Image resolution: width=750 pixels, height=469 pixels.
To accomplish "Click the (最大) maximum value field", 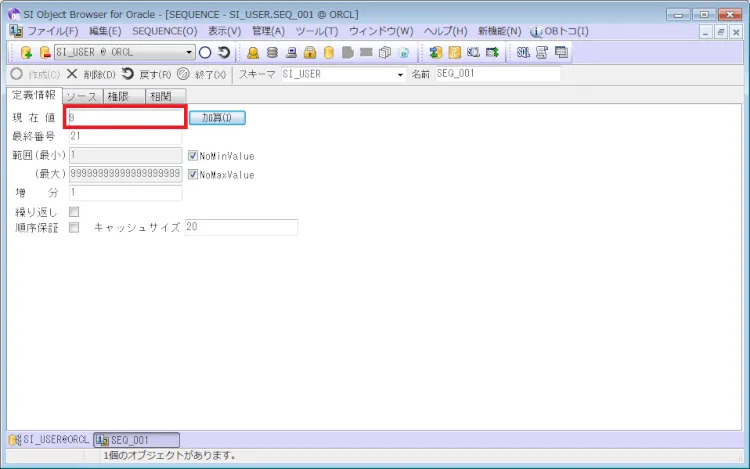I will [x=125, y=174].
